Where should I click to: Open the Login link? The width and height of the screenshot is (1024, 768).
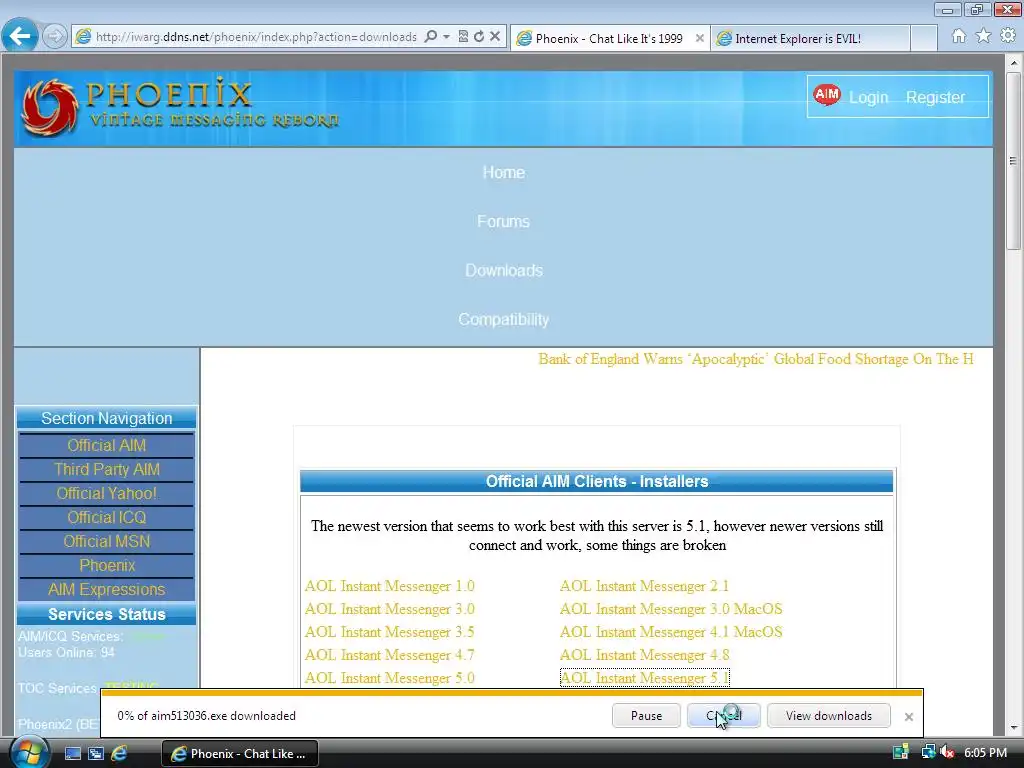click(869, 97)
